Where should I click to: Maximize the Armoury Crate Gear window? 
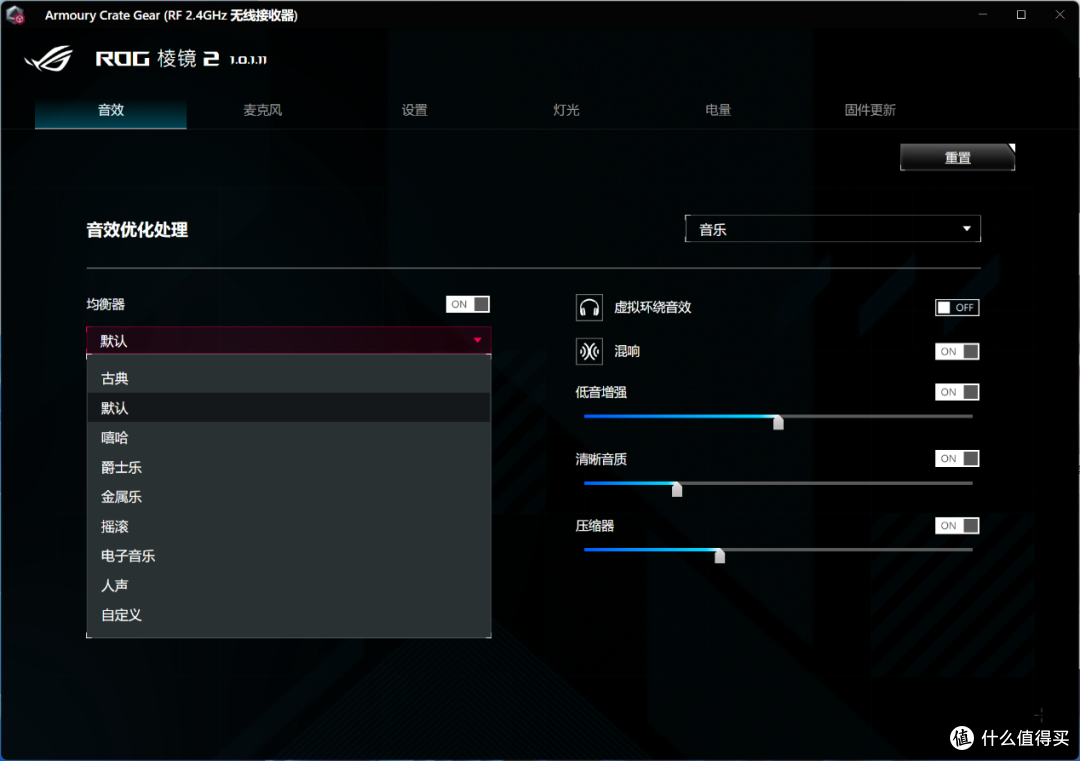1021,14
